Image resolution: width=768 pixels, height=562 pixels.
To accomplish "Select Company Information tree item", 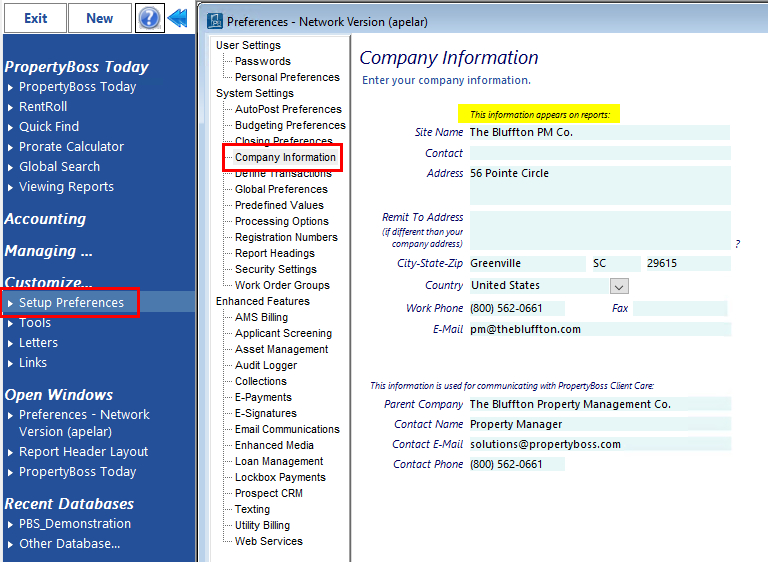I will coord(285,157).
